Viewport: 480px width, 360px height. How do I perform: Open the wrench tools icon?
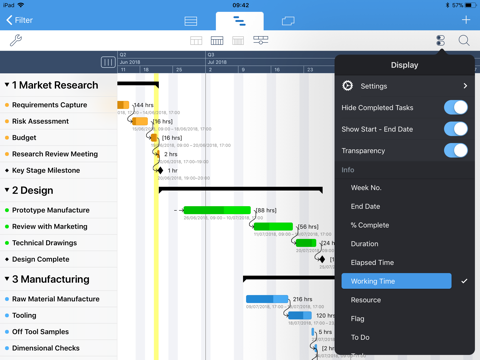pyautogui.click(x=16, y=41)
